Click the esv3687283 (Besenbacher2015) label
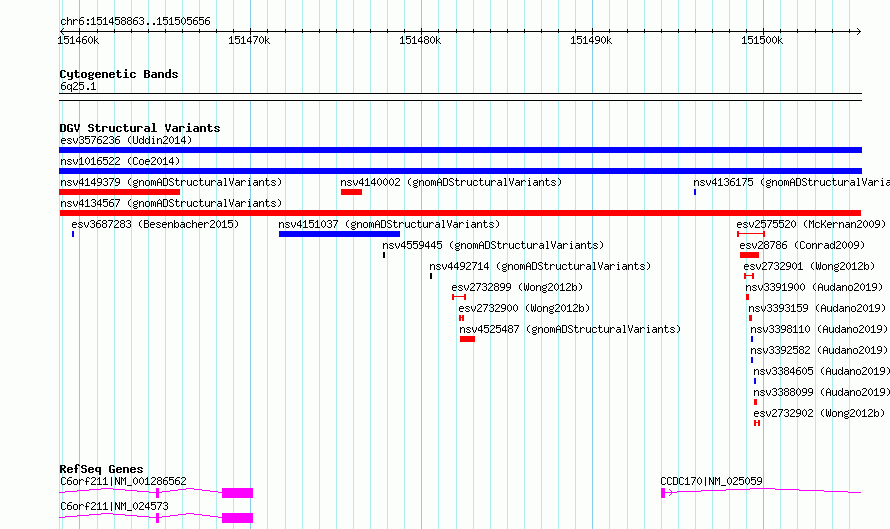890x529 pixels. [155, 224]
